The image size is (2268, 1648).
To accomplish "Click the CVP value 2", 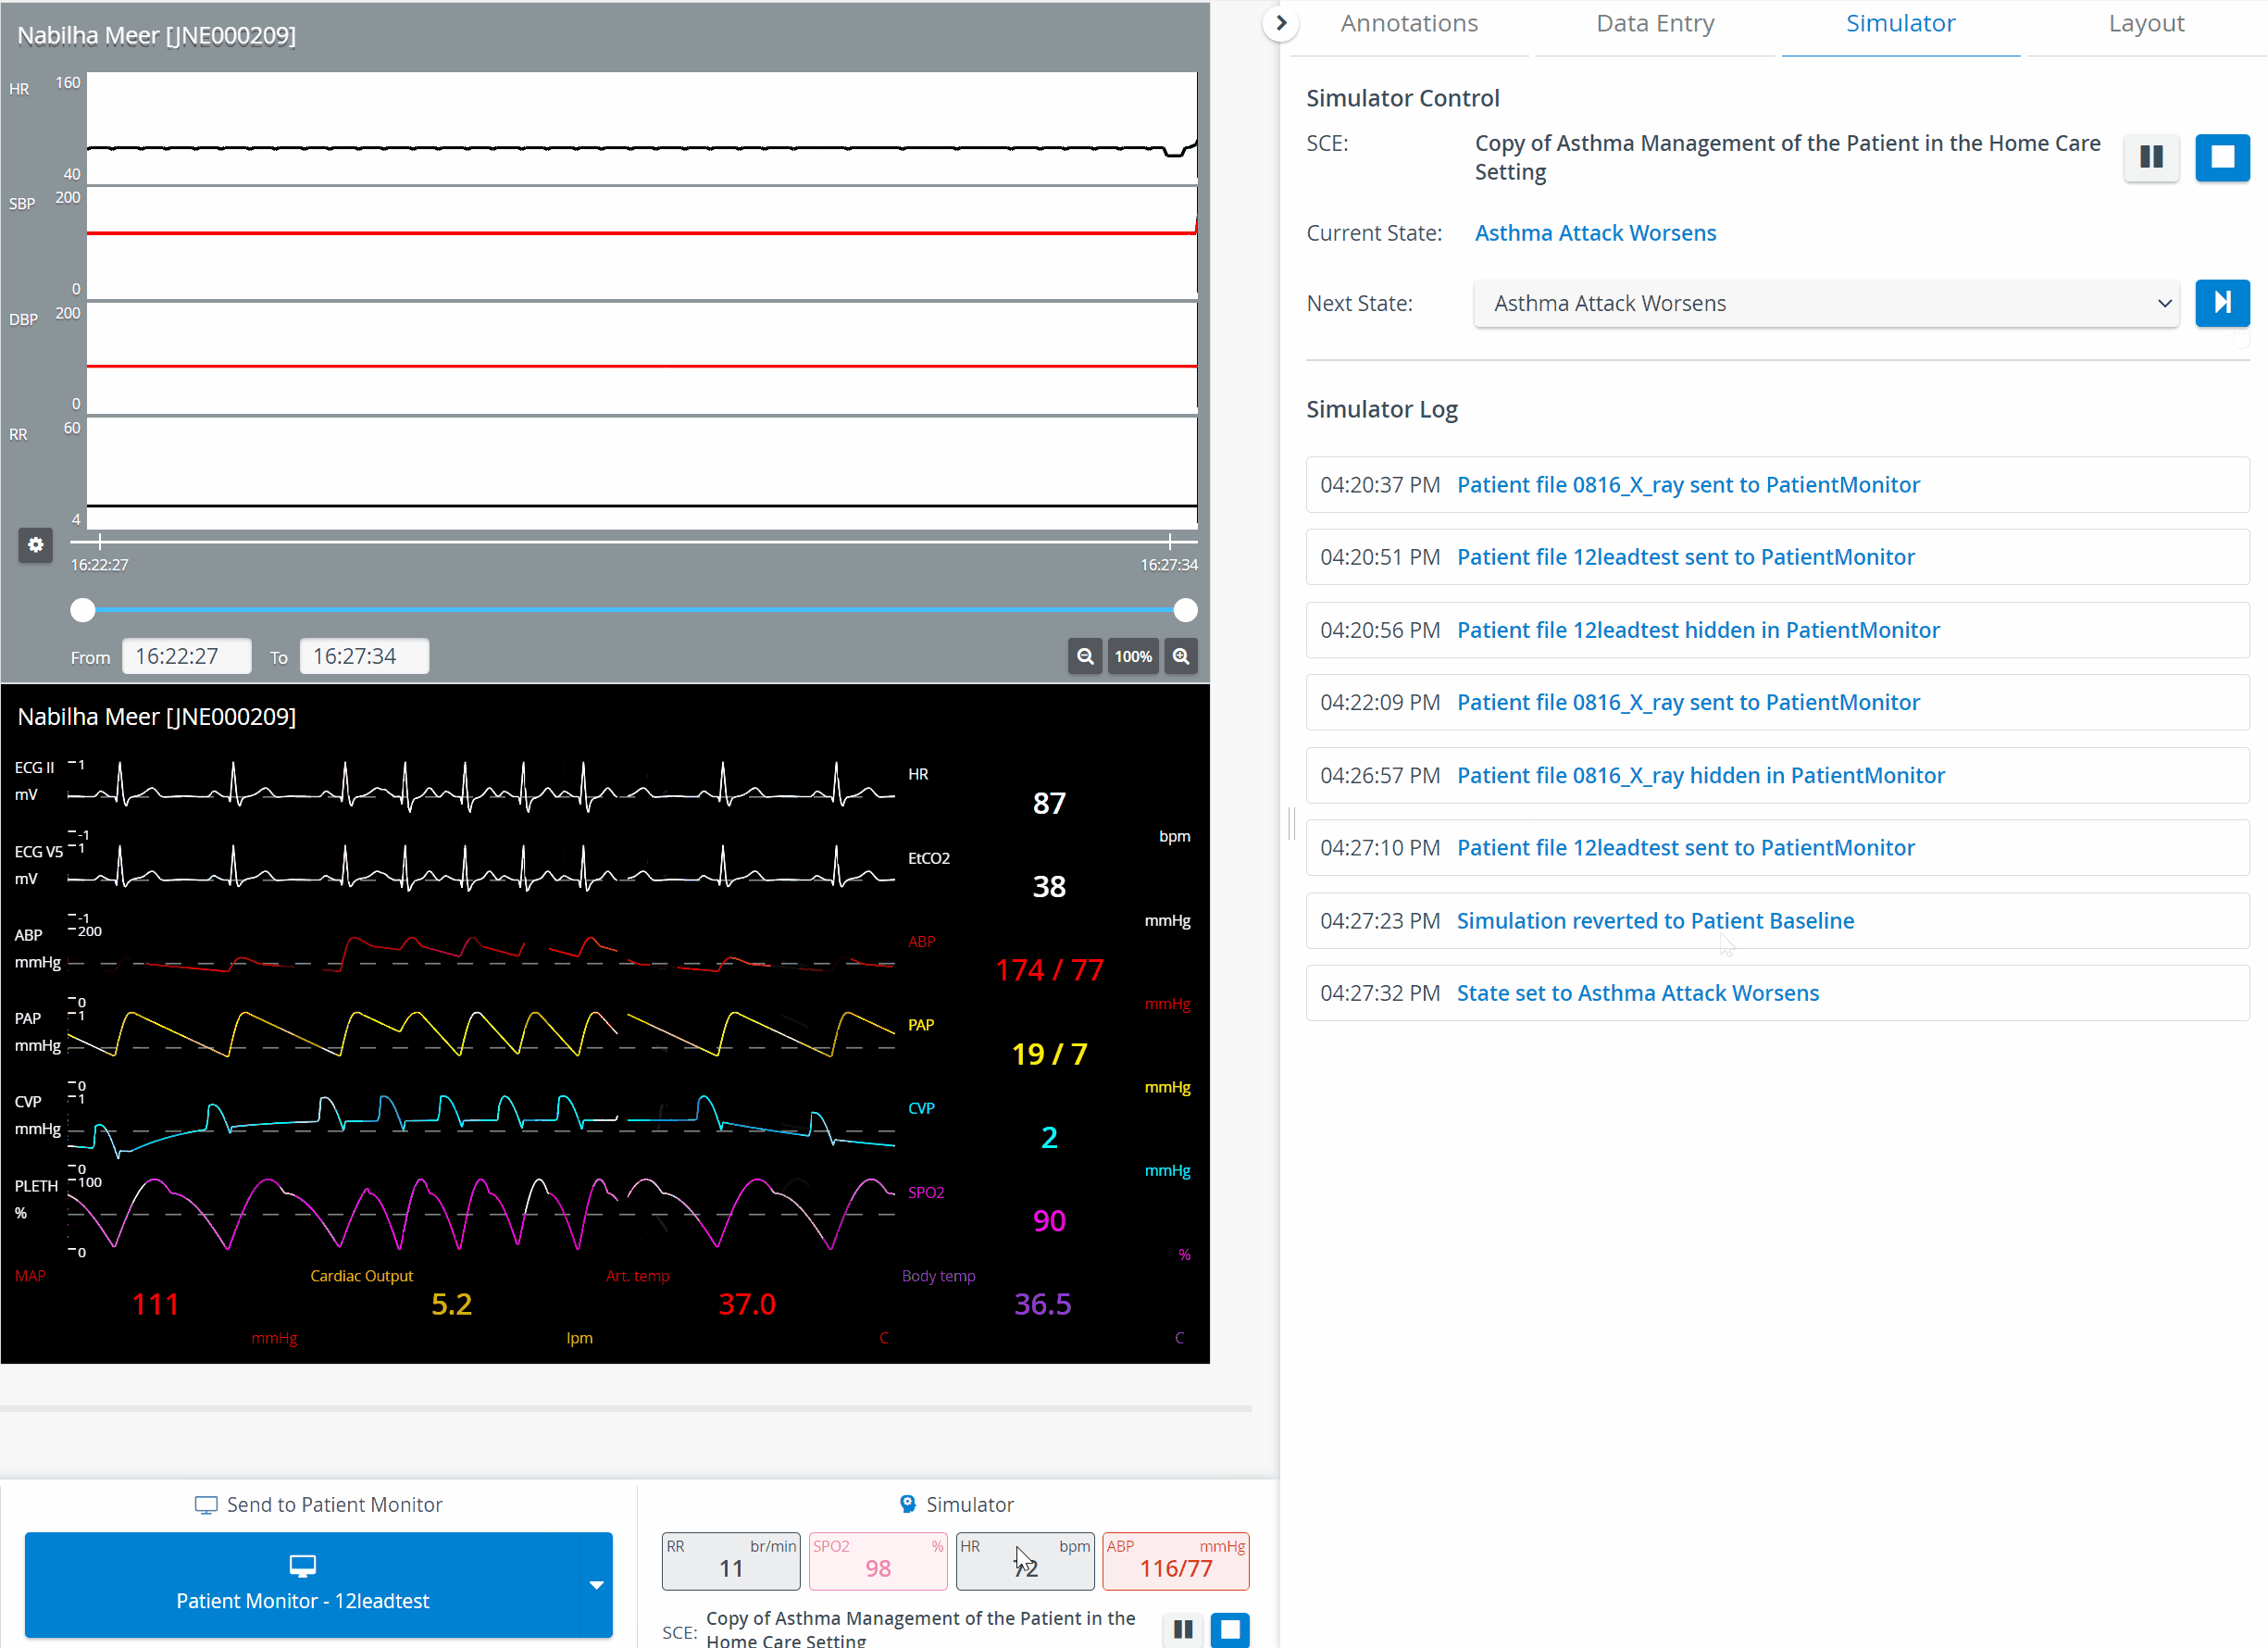I will click(1049, 1137).
